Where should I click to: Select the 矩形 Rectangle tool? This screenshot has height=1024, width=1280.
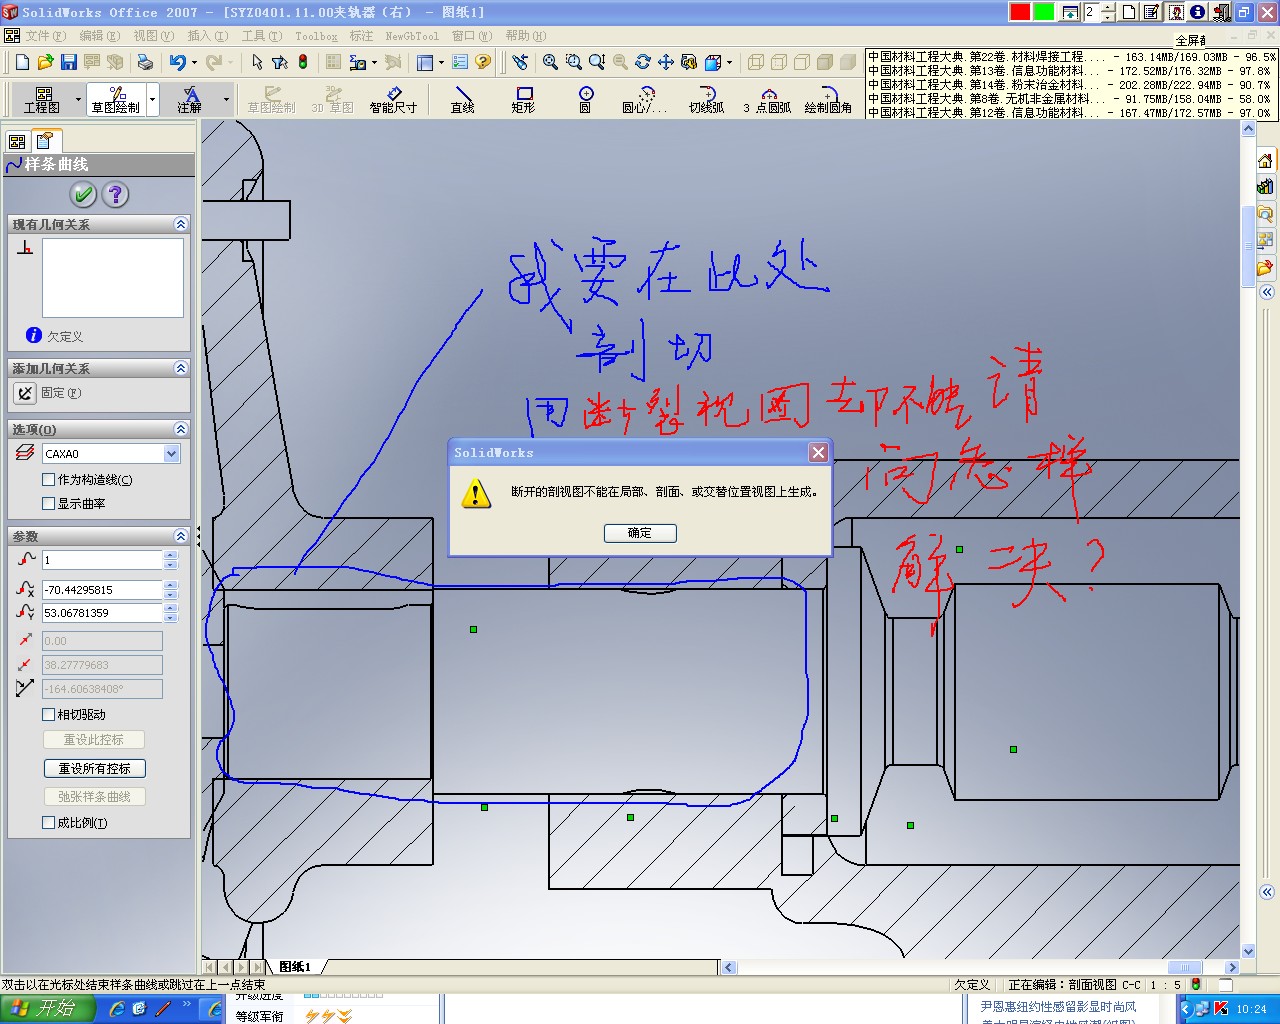[x=523, y=99]
